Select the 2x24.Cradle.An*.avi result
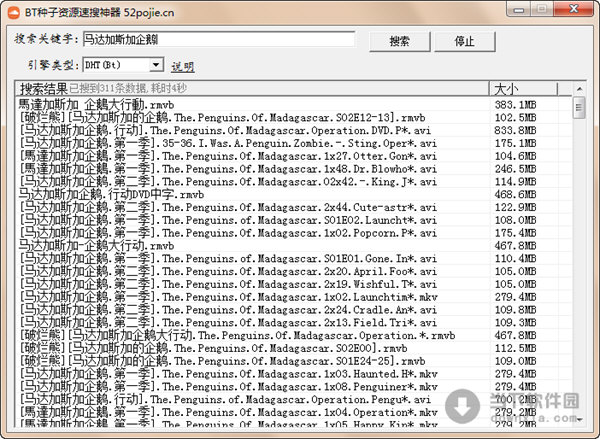This screenshot has width=600, height=439. coord(228,310)
